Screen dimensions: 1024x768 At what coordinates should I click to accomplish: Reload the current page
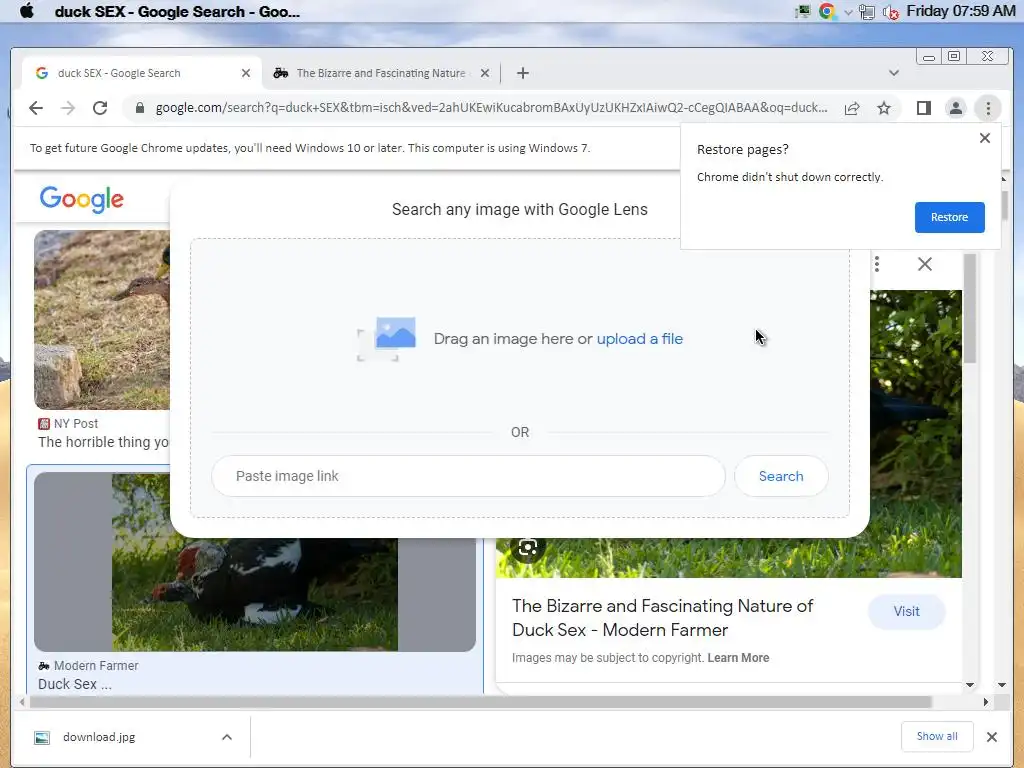[100, 108]
